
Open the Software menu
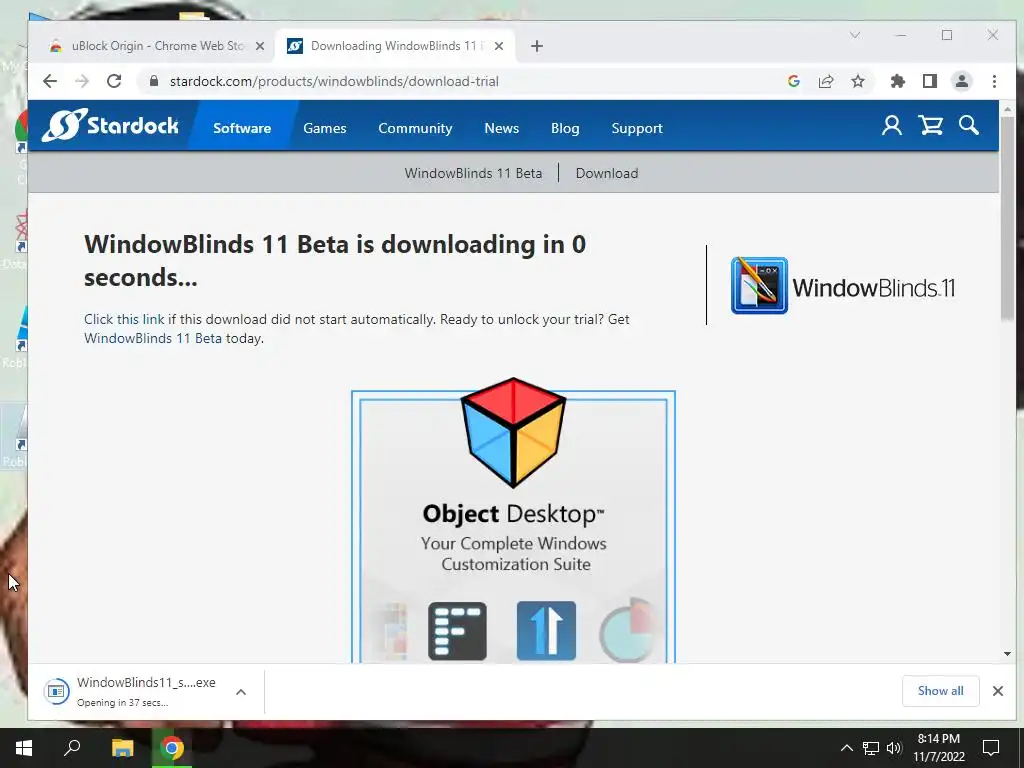242,128
